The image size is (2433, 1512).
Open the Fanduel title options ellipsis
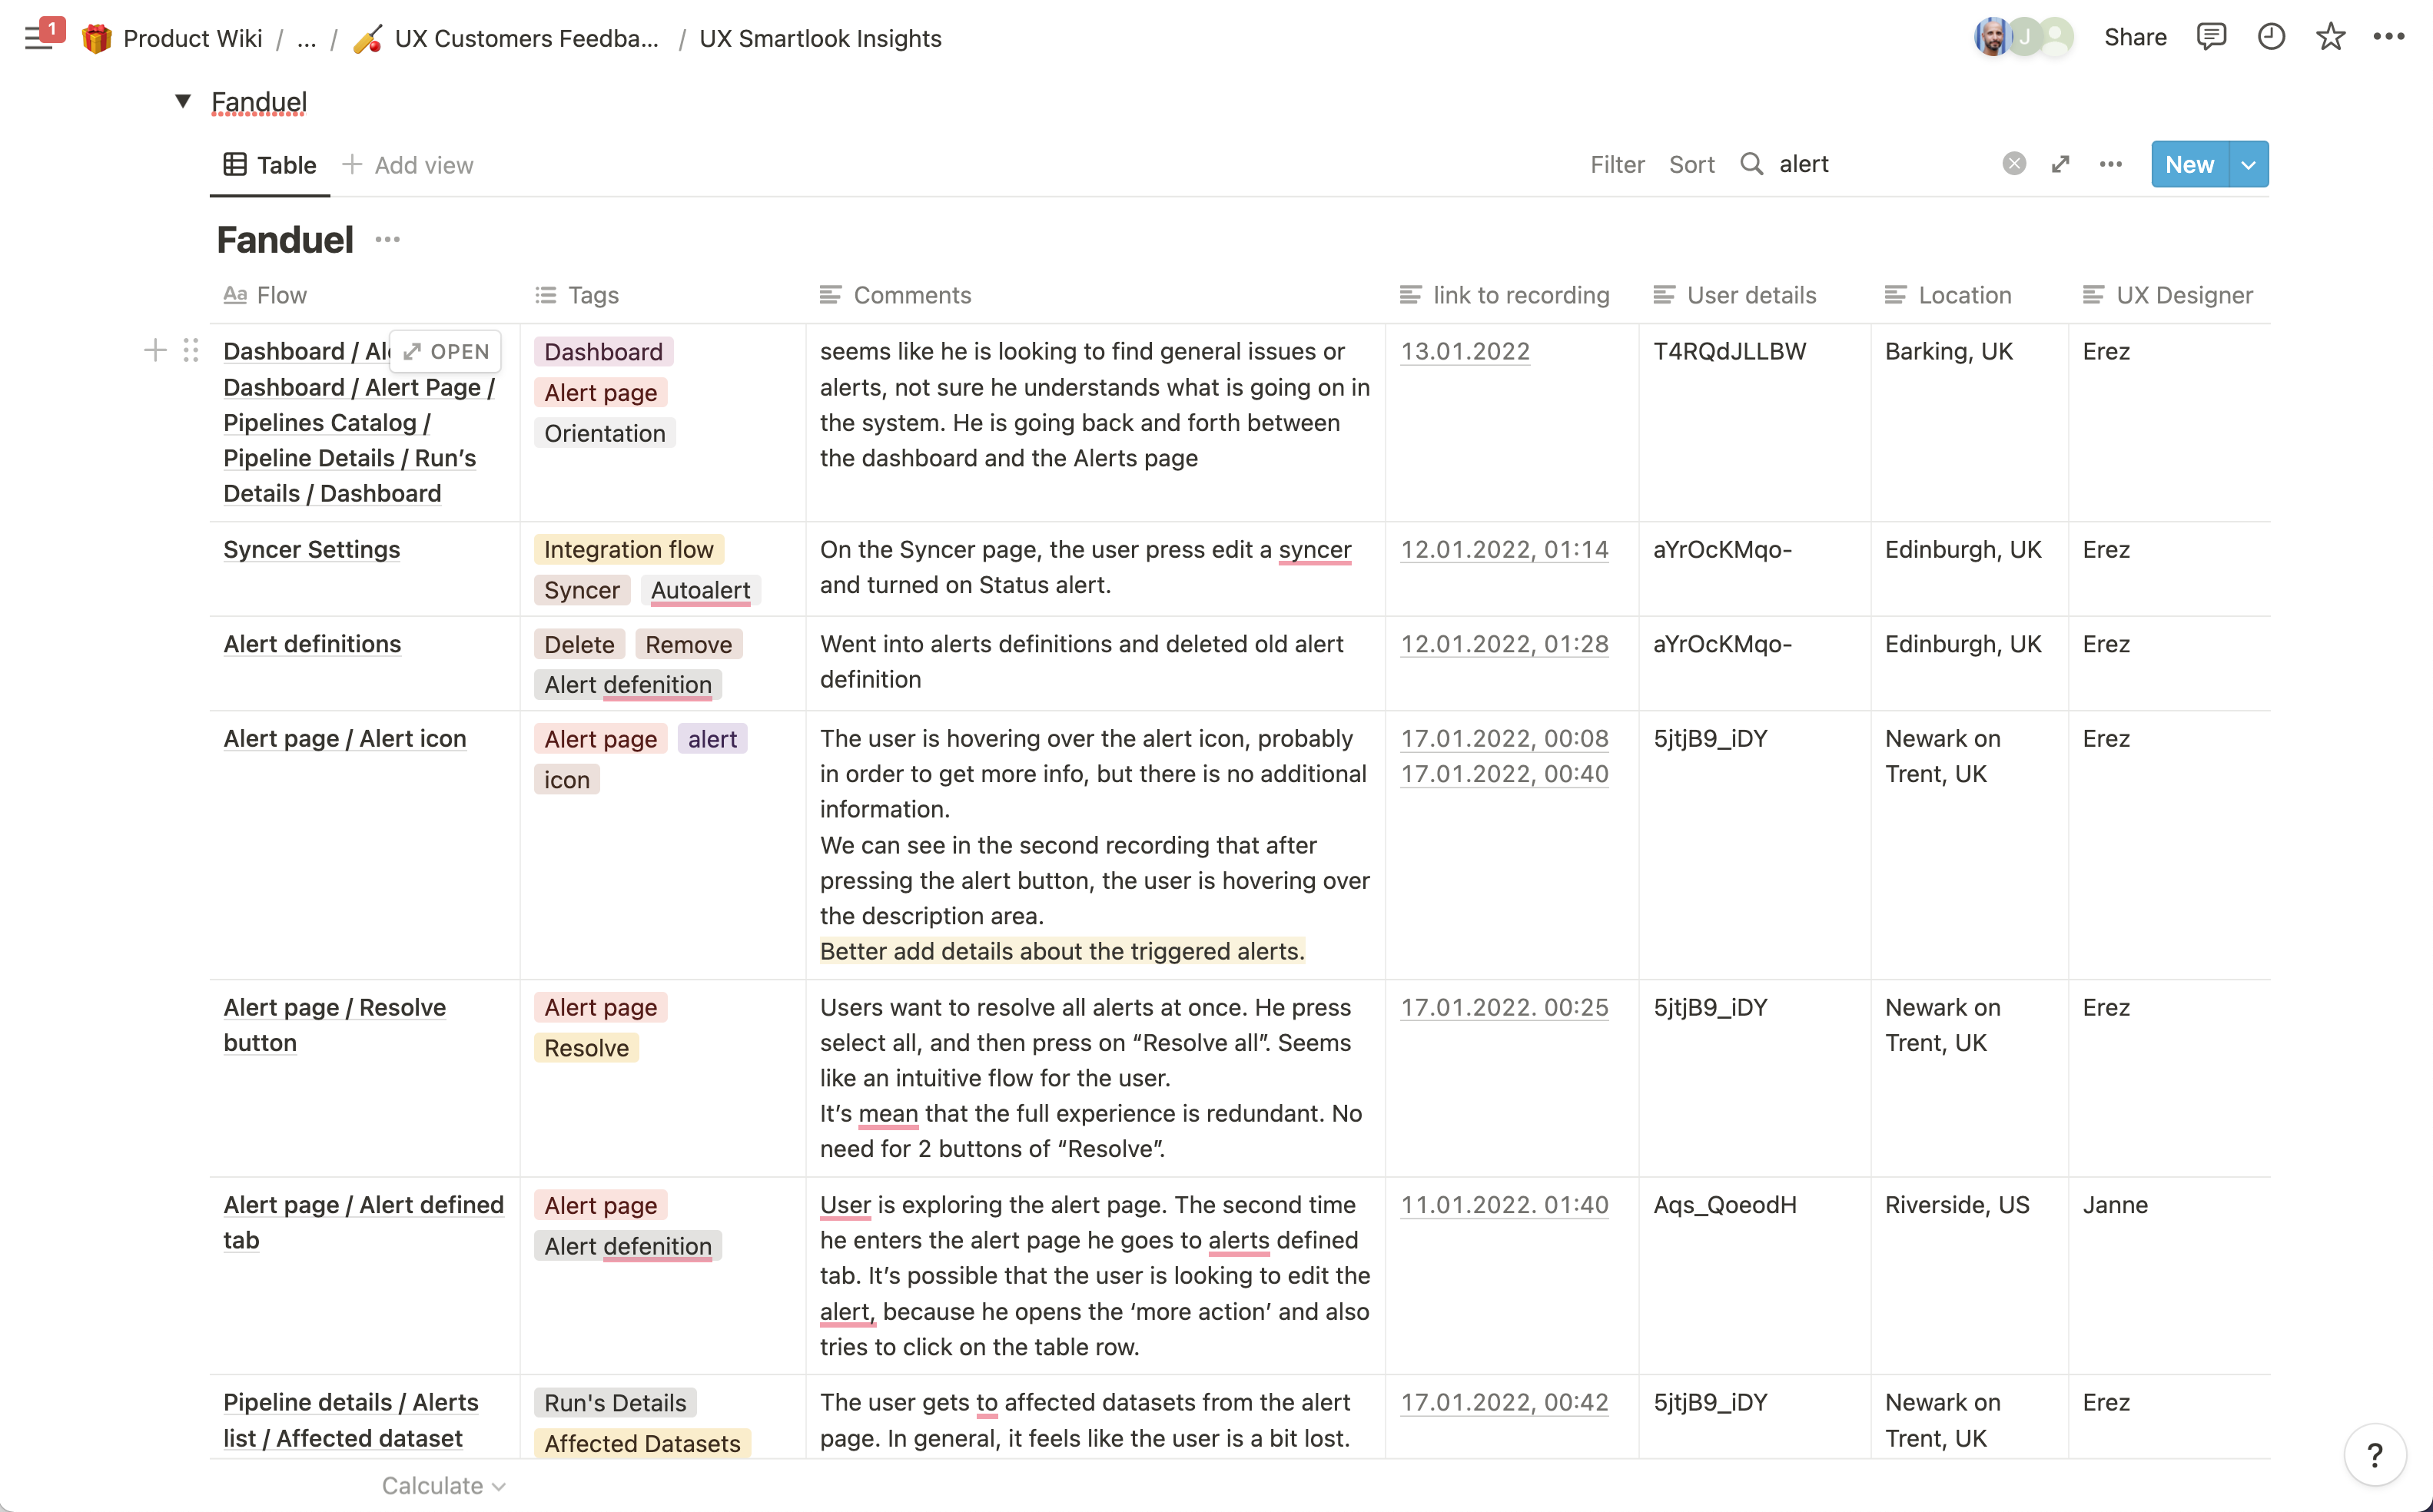(388, 240)
